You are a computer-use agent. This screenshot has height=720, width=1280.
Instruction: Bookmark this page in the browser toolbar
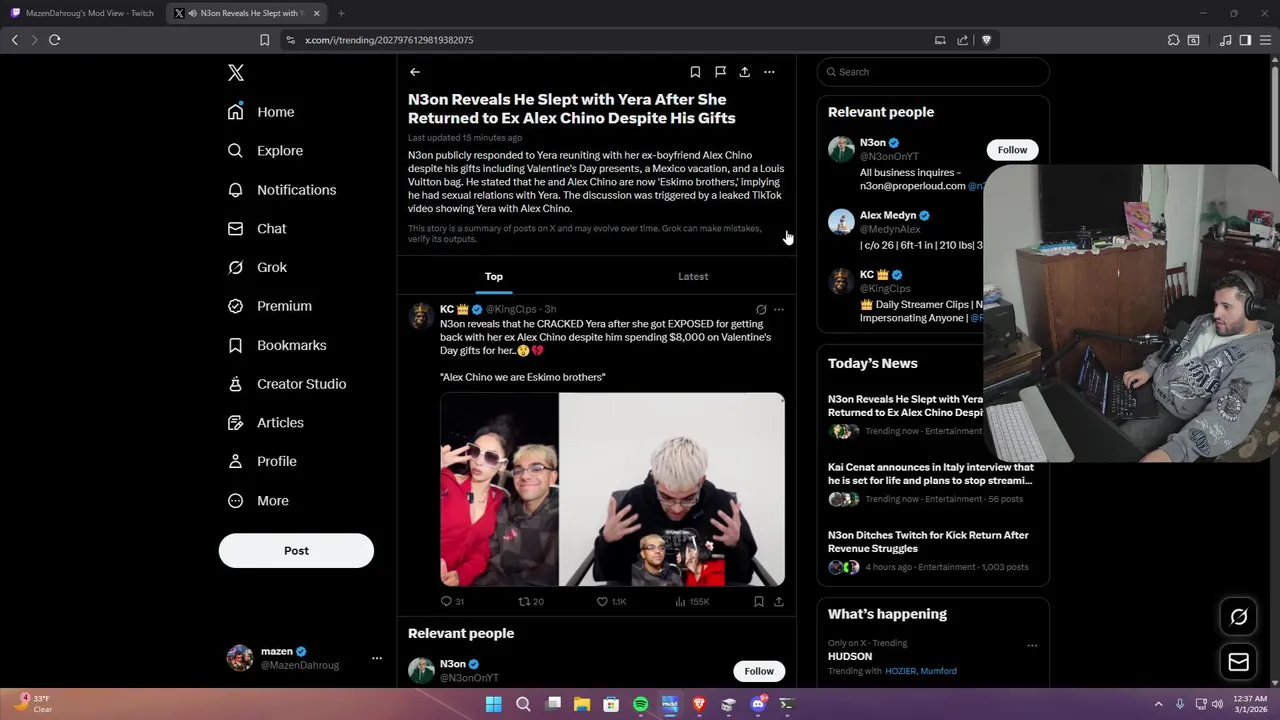264,40
